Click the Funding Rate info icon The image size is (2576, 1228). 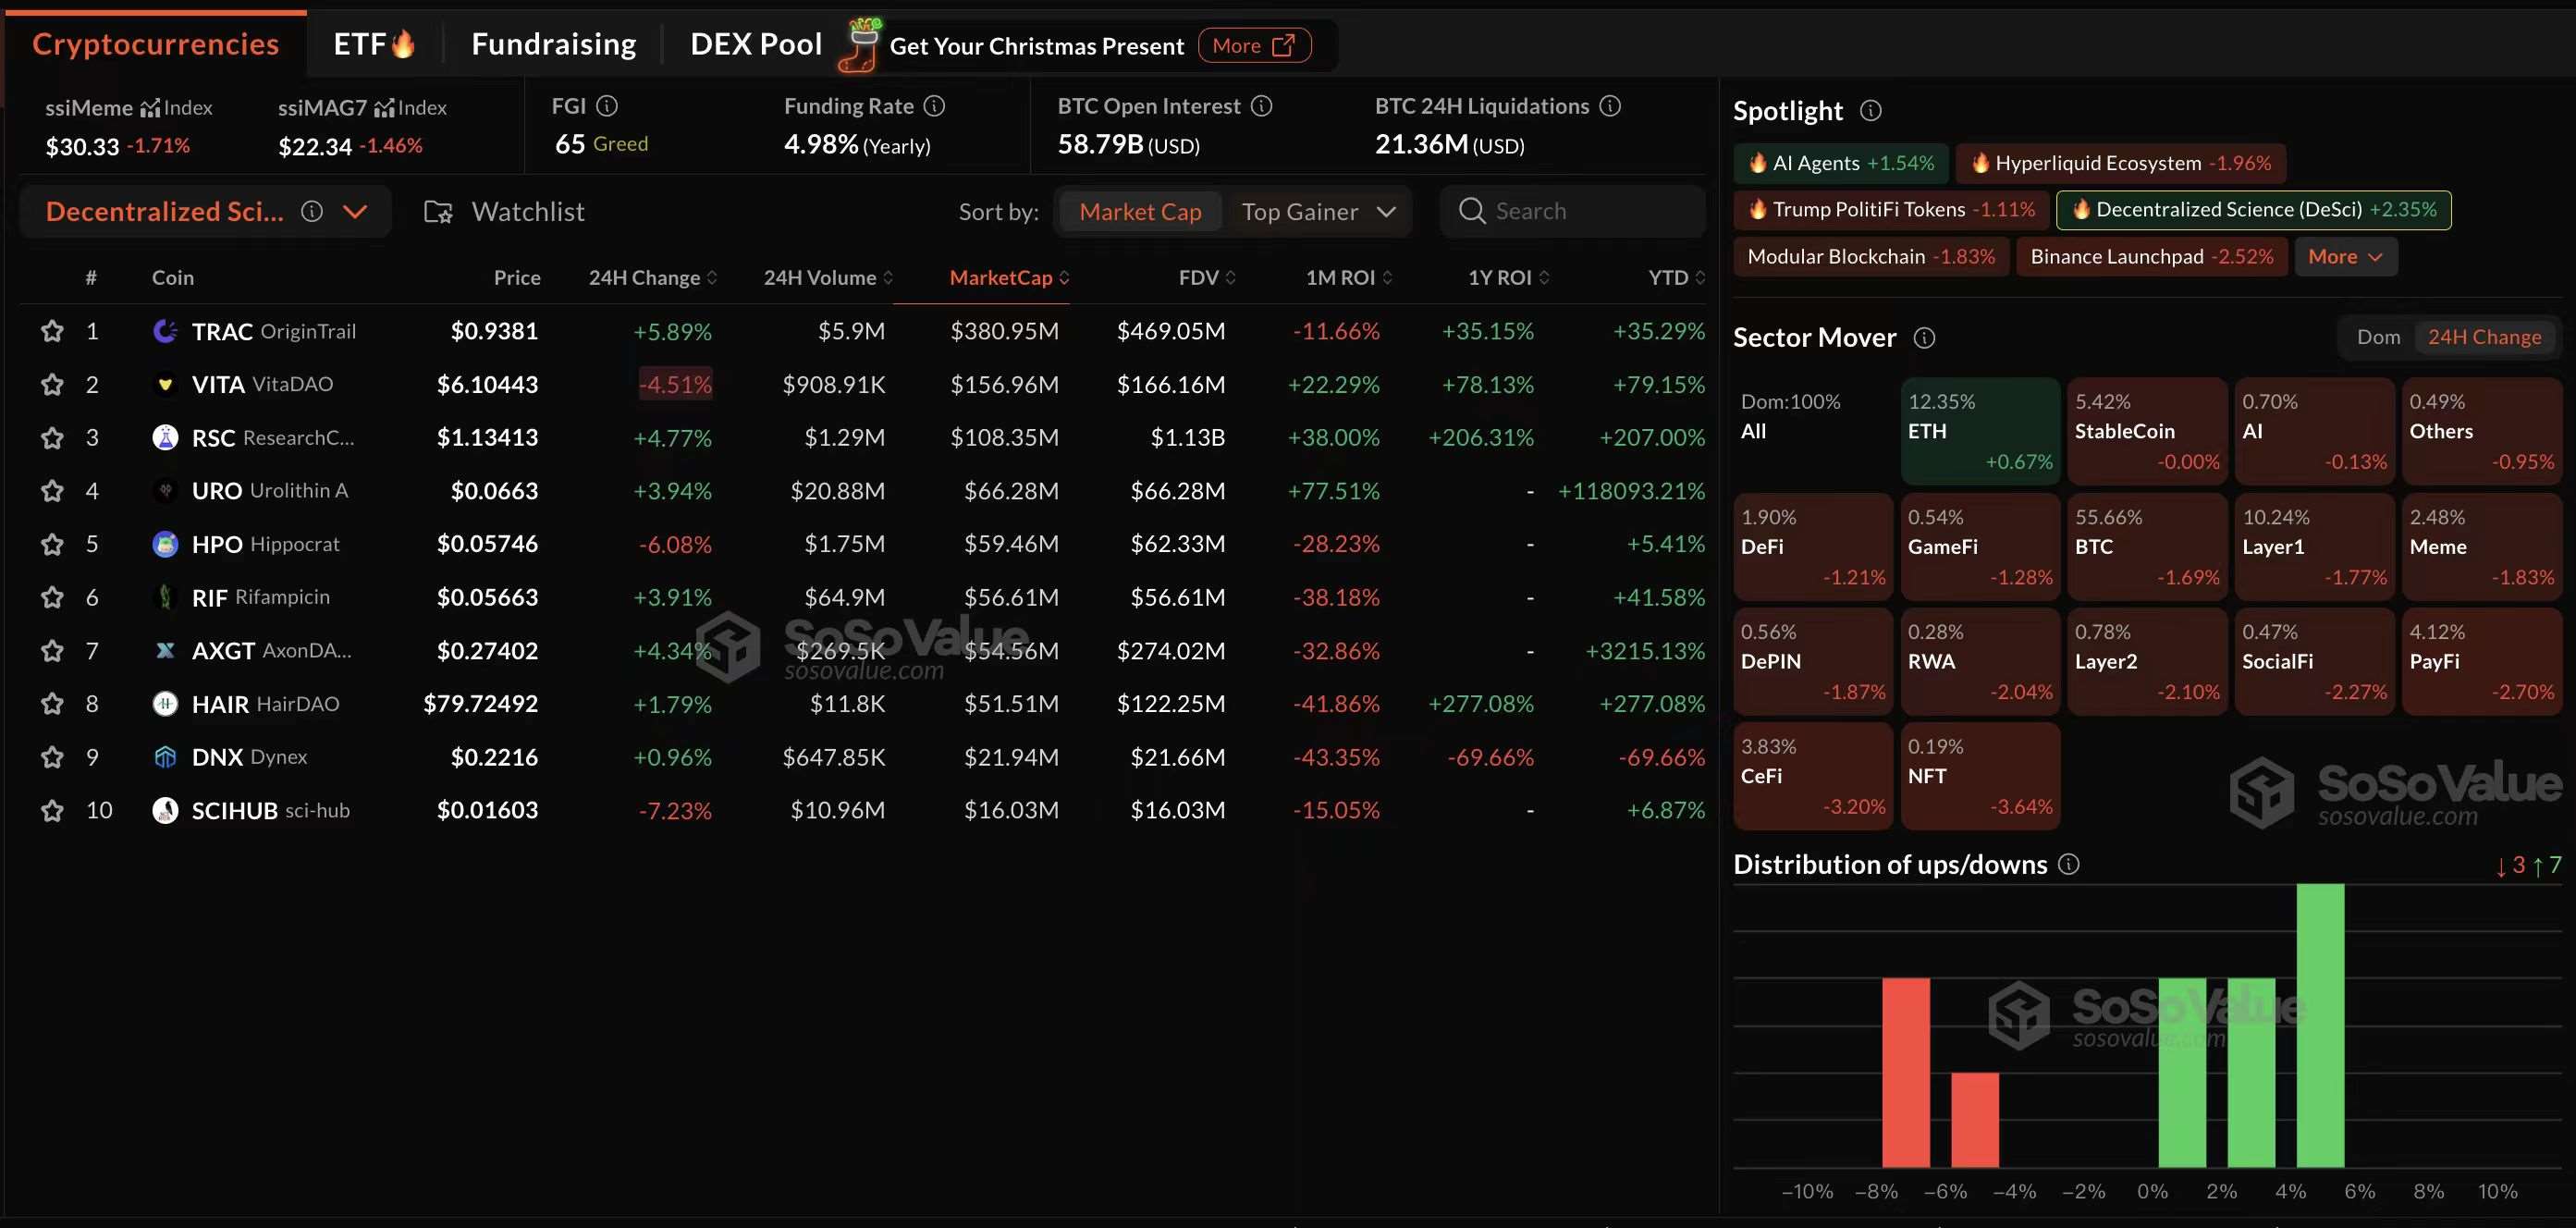point(934,106)
